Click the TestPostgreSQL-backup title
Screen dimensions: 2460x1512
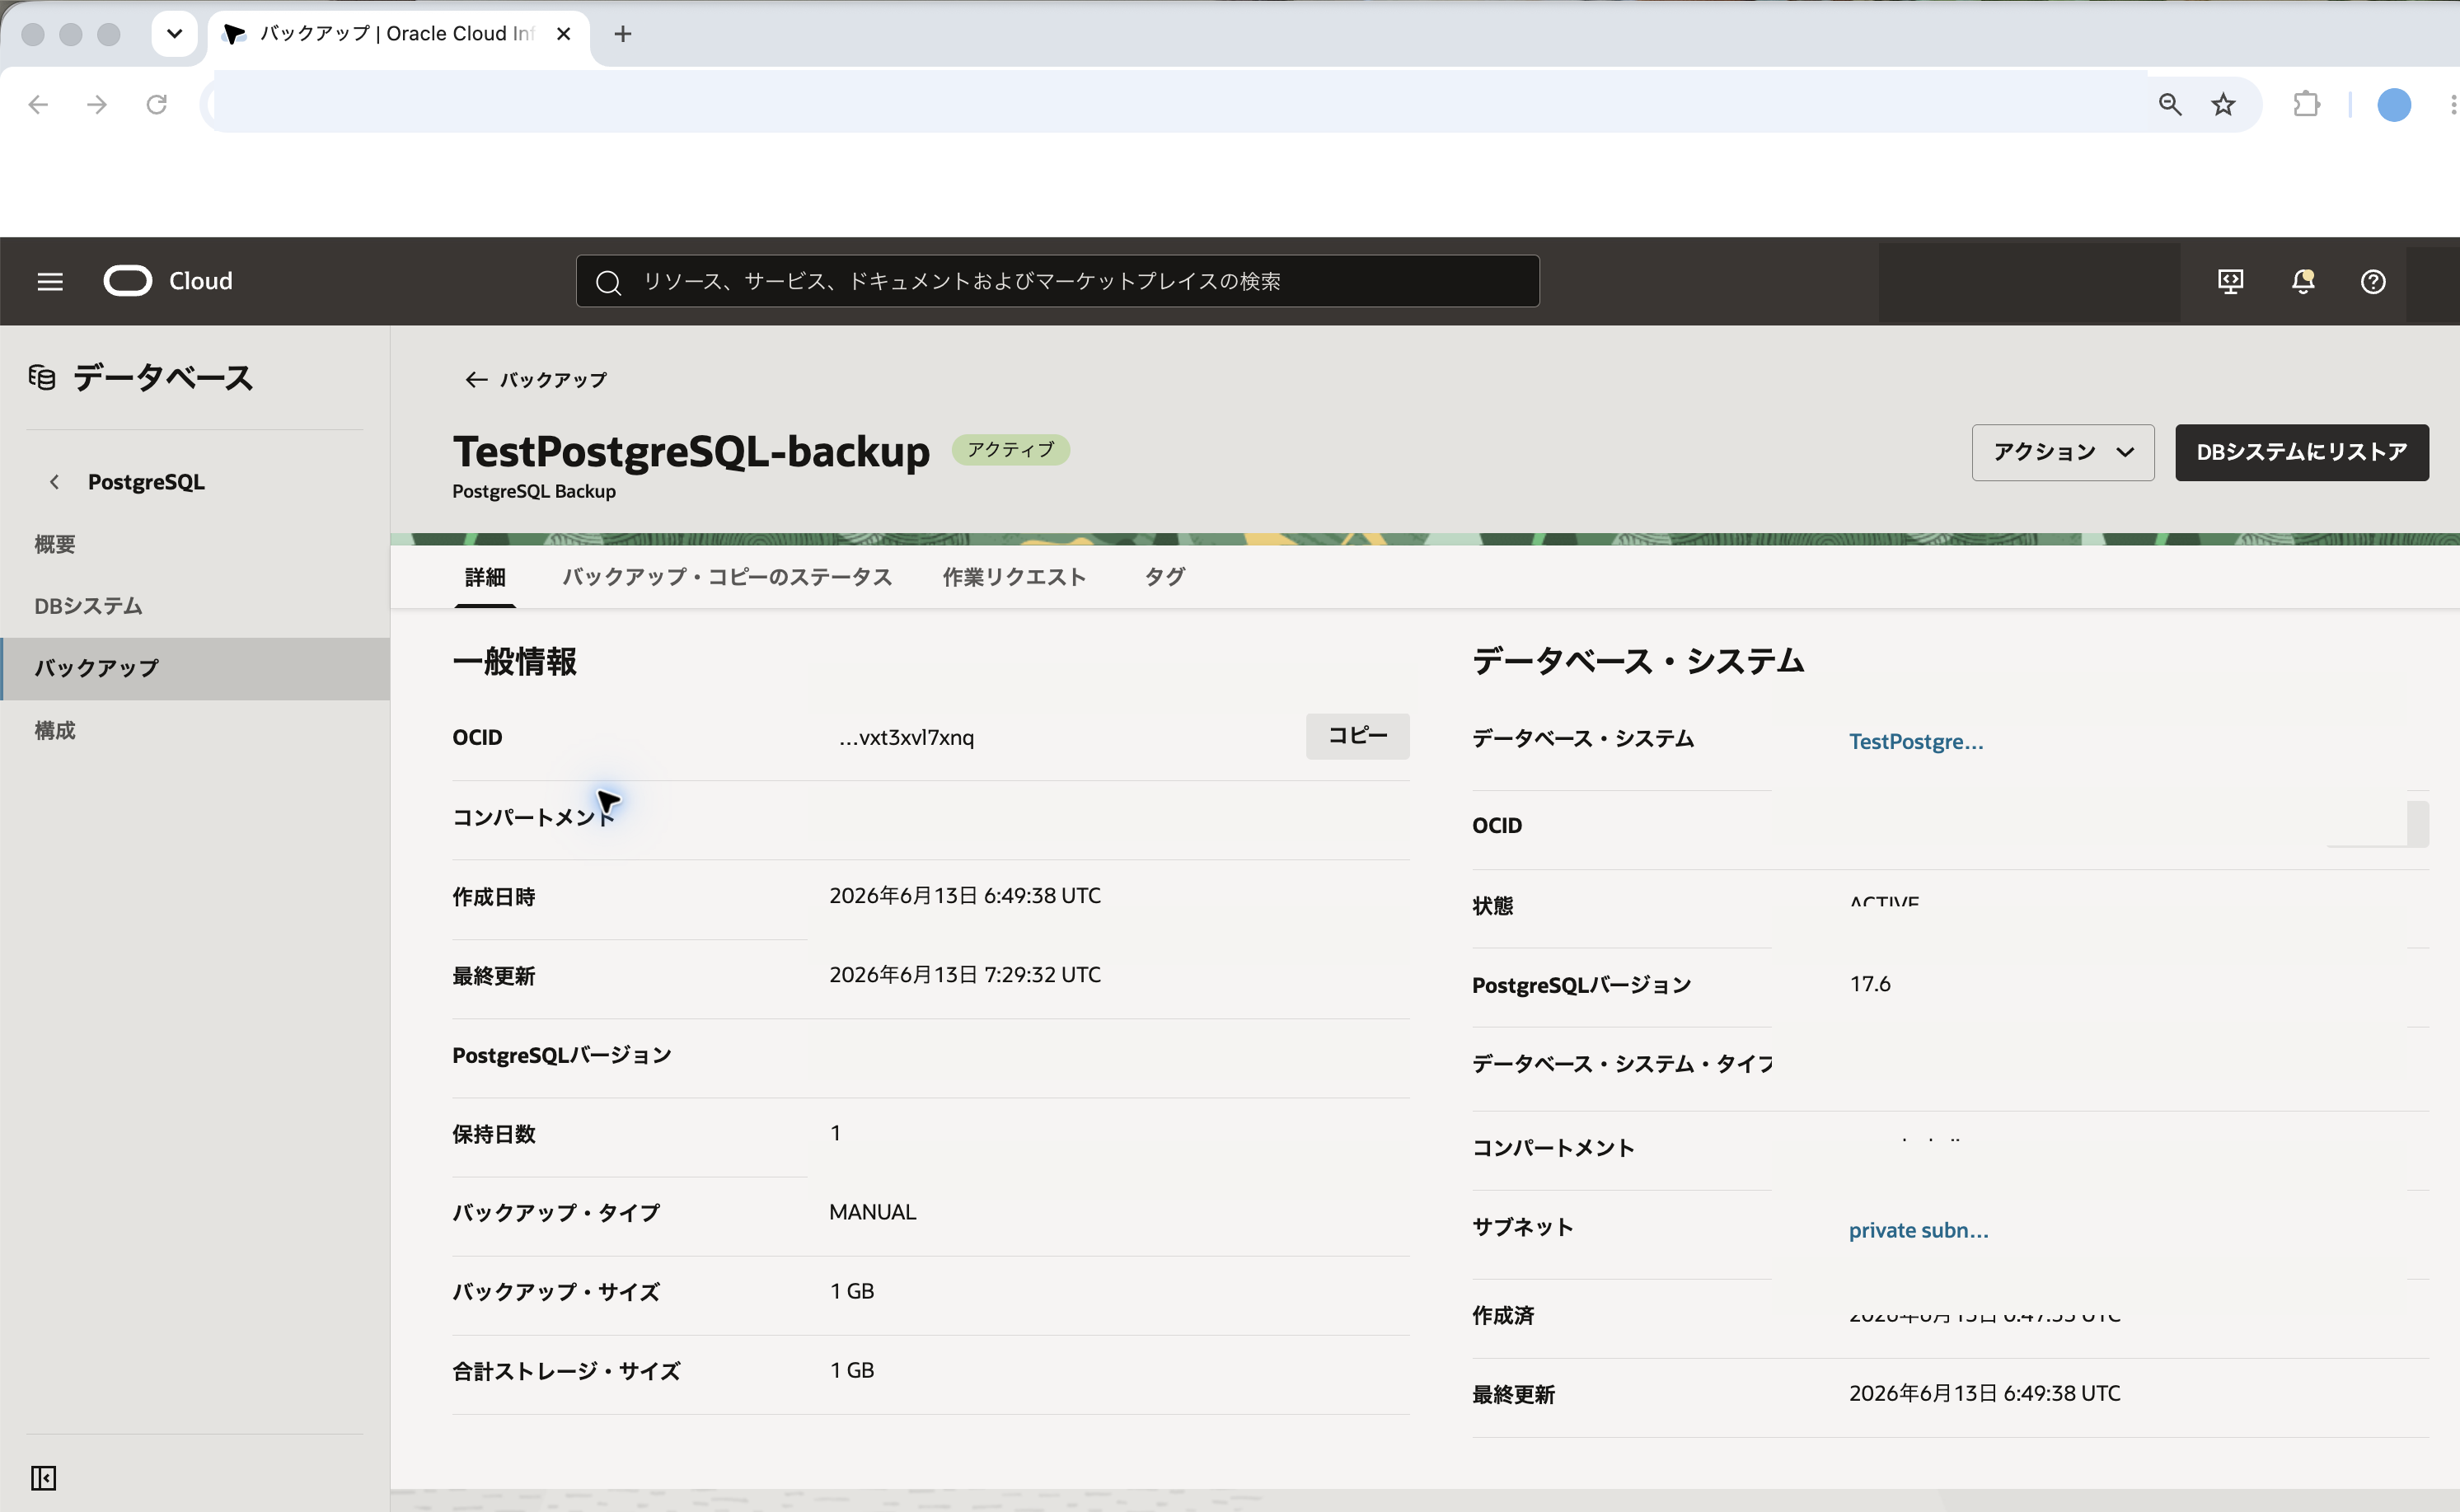pyautogui.click(x=691, y=451)
